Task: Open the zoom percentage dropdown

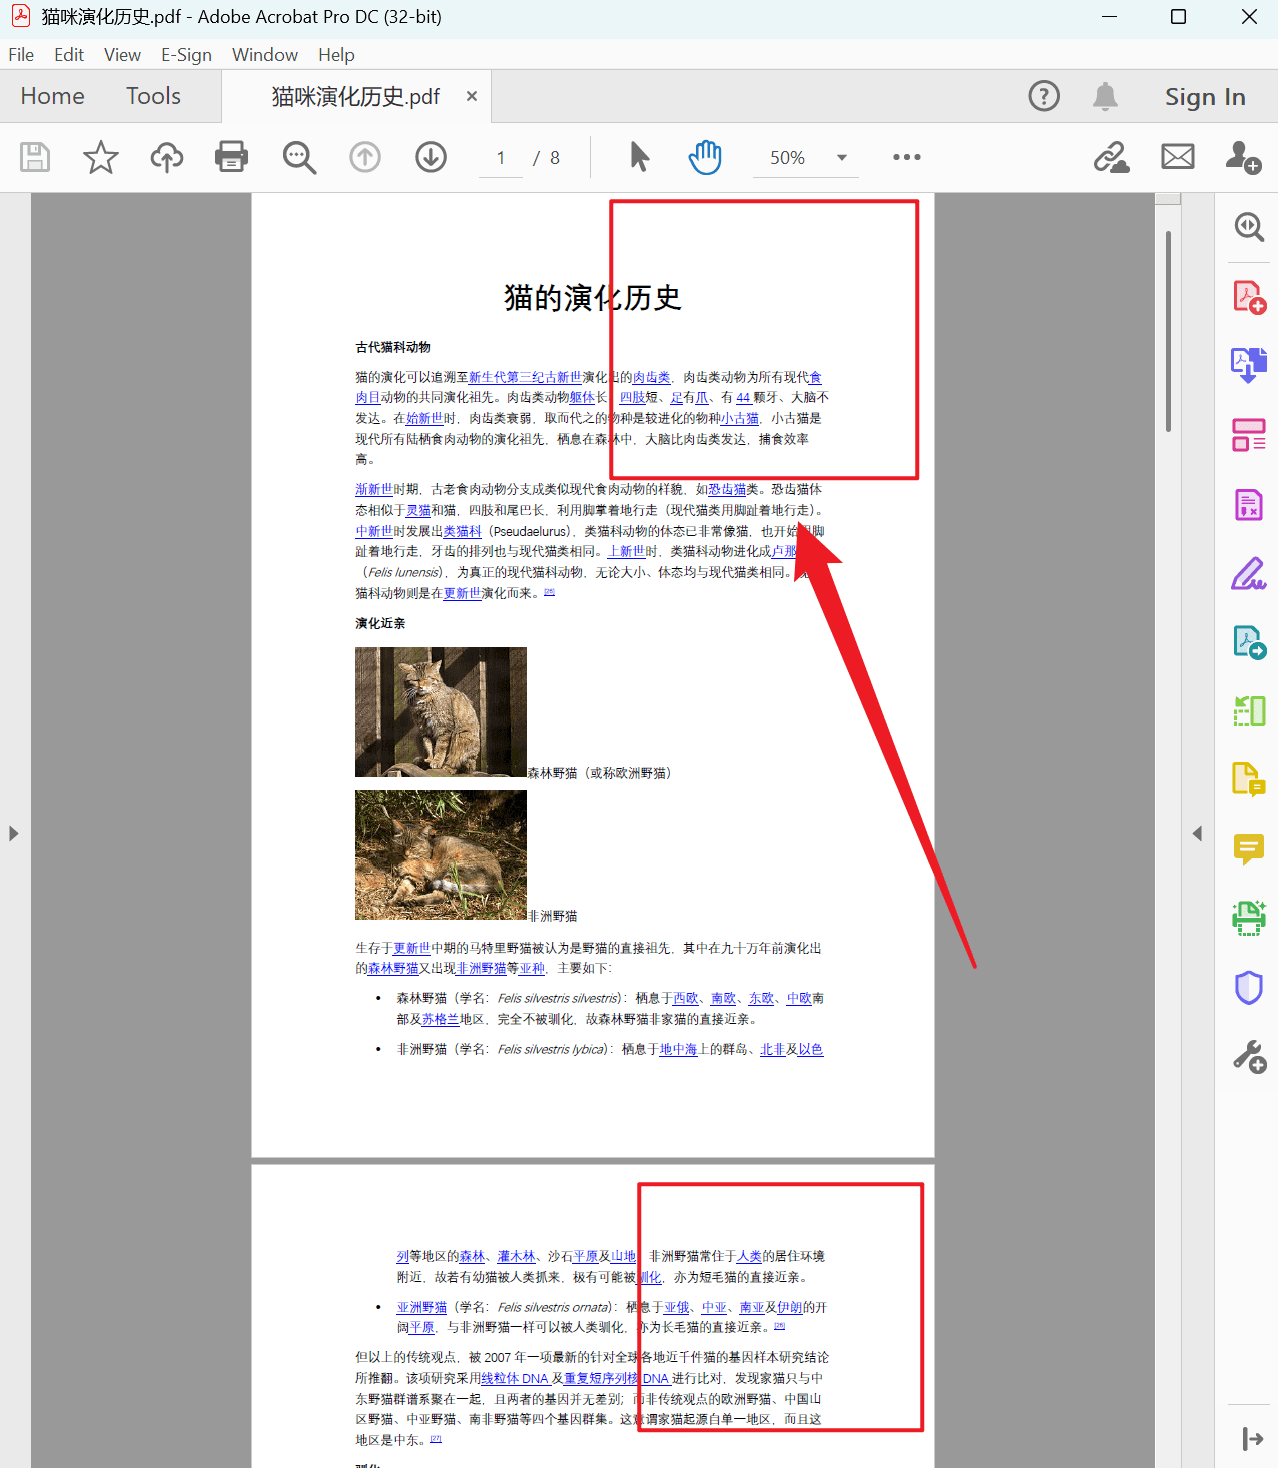Action: (841, 157)
